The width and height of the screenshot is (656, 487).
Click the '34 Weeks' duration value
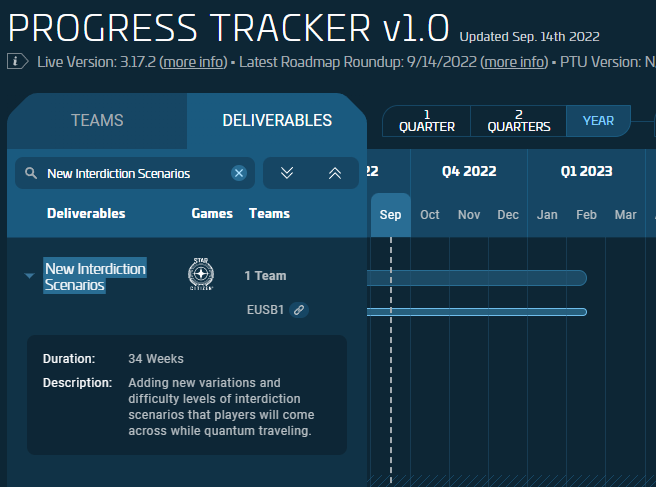pos(156,359)
